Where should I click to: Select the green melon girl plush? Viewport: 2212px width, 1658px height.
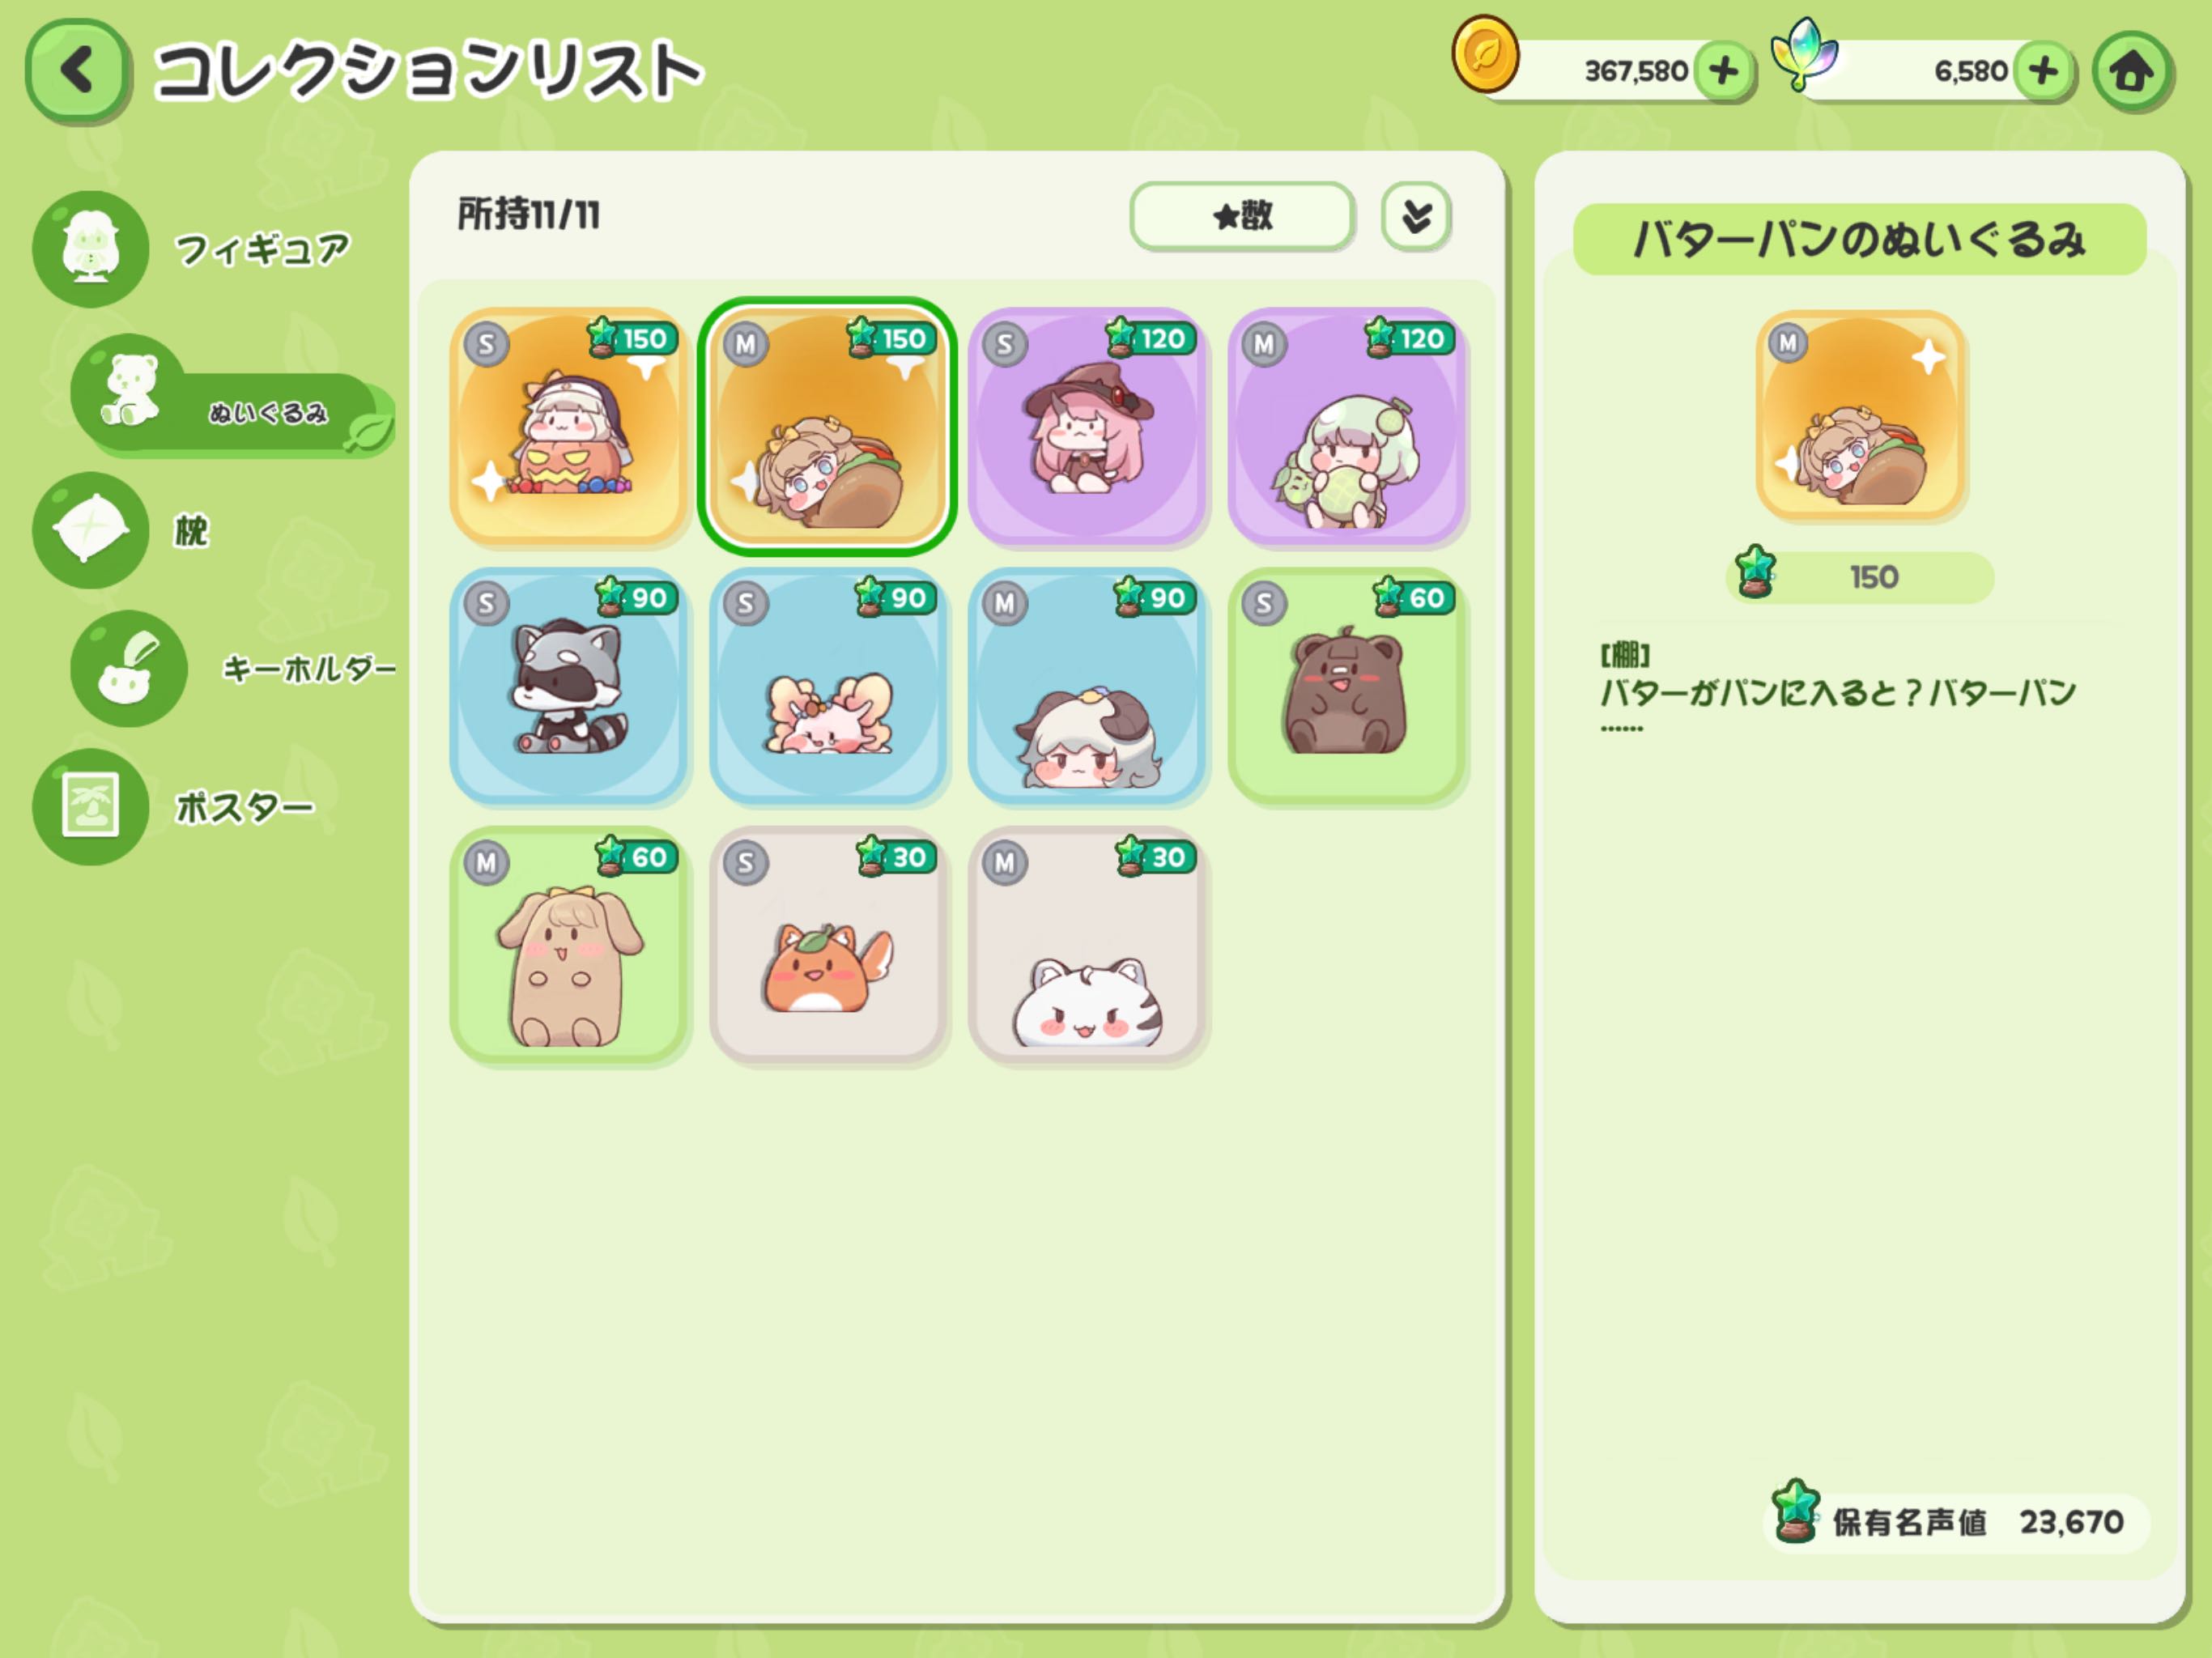[1347, 425]
